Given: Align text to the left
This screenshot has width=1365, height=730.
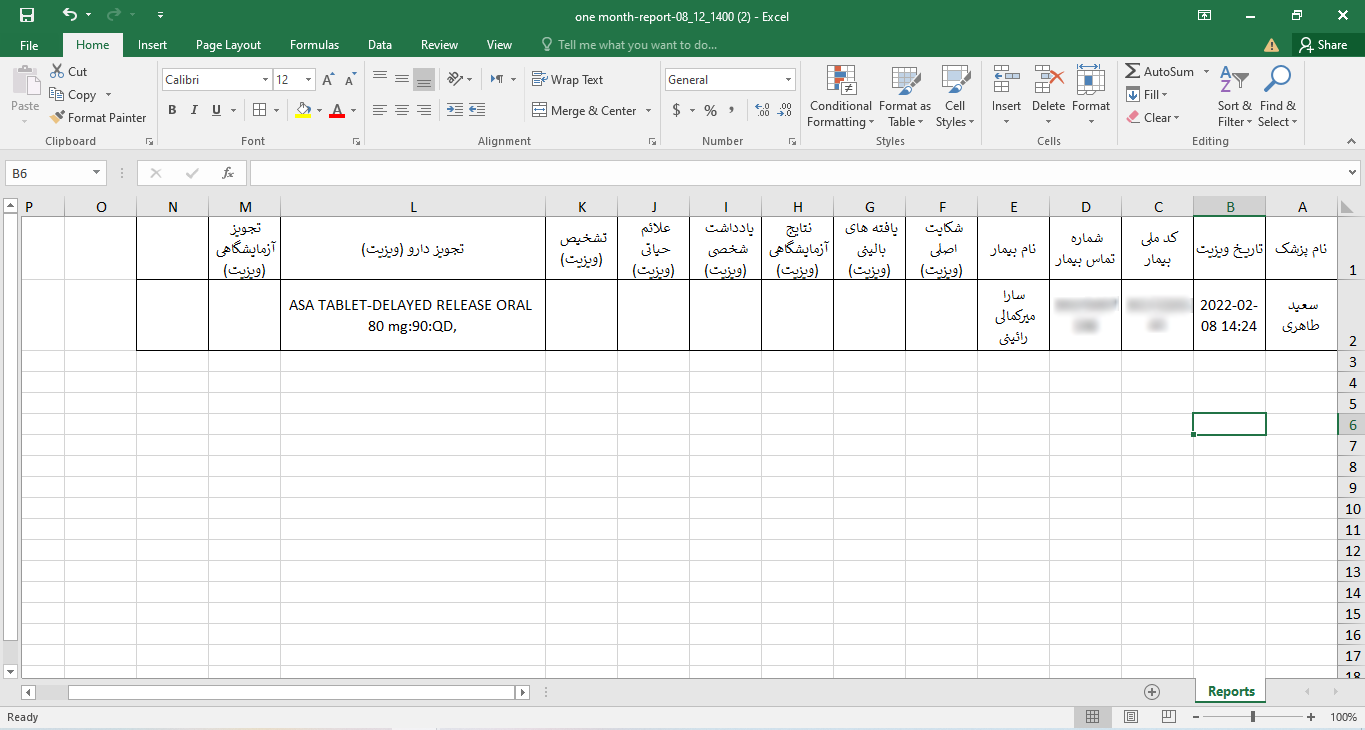Looking at the screenshot, I should pos(379,110).
